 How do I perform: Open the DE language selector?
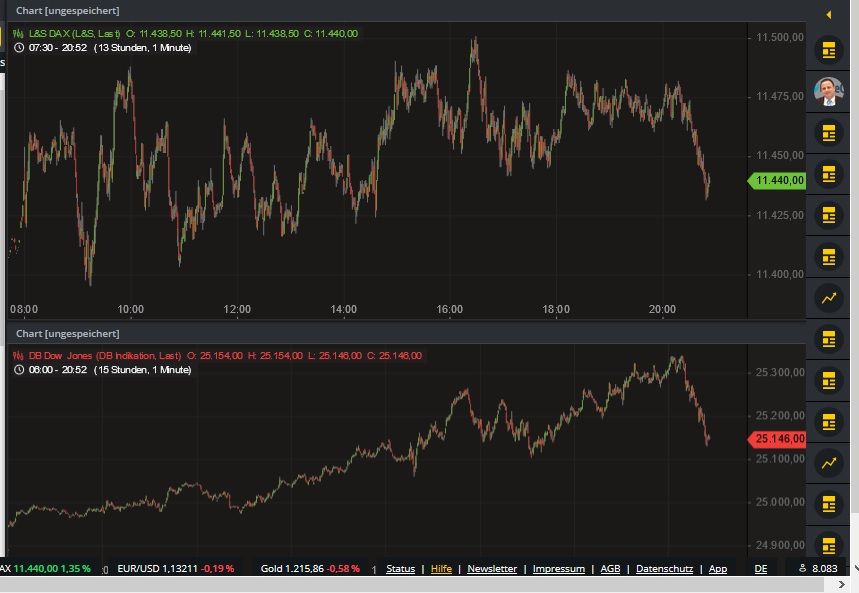[x=761, y=568]
